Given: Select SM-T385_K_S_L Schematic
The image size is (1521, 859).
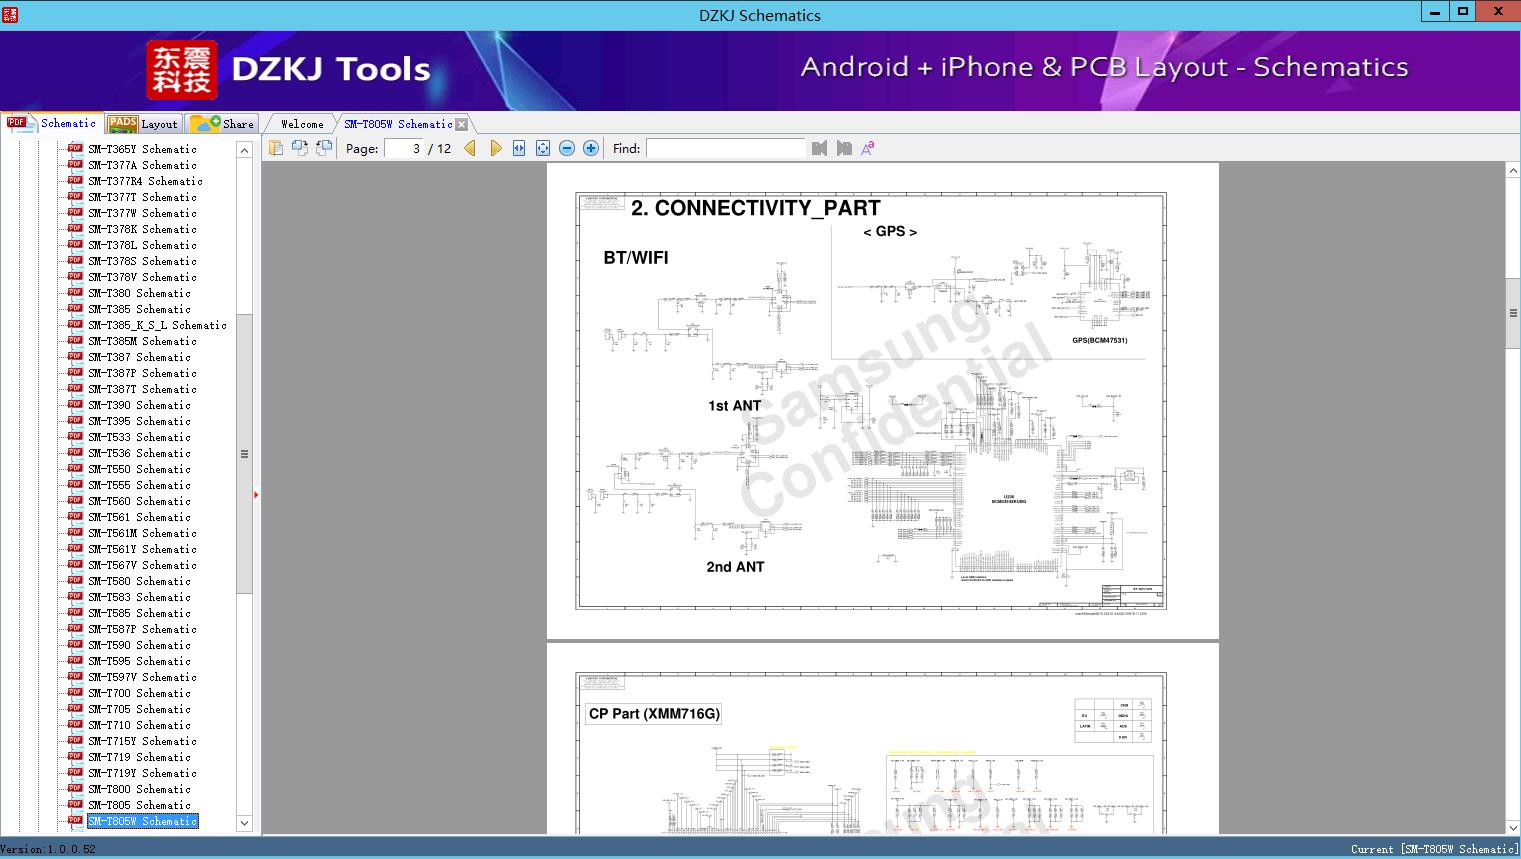Looking at the screenshot, I should (x=157, y=325).
